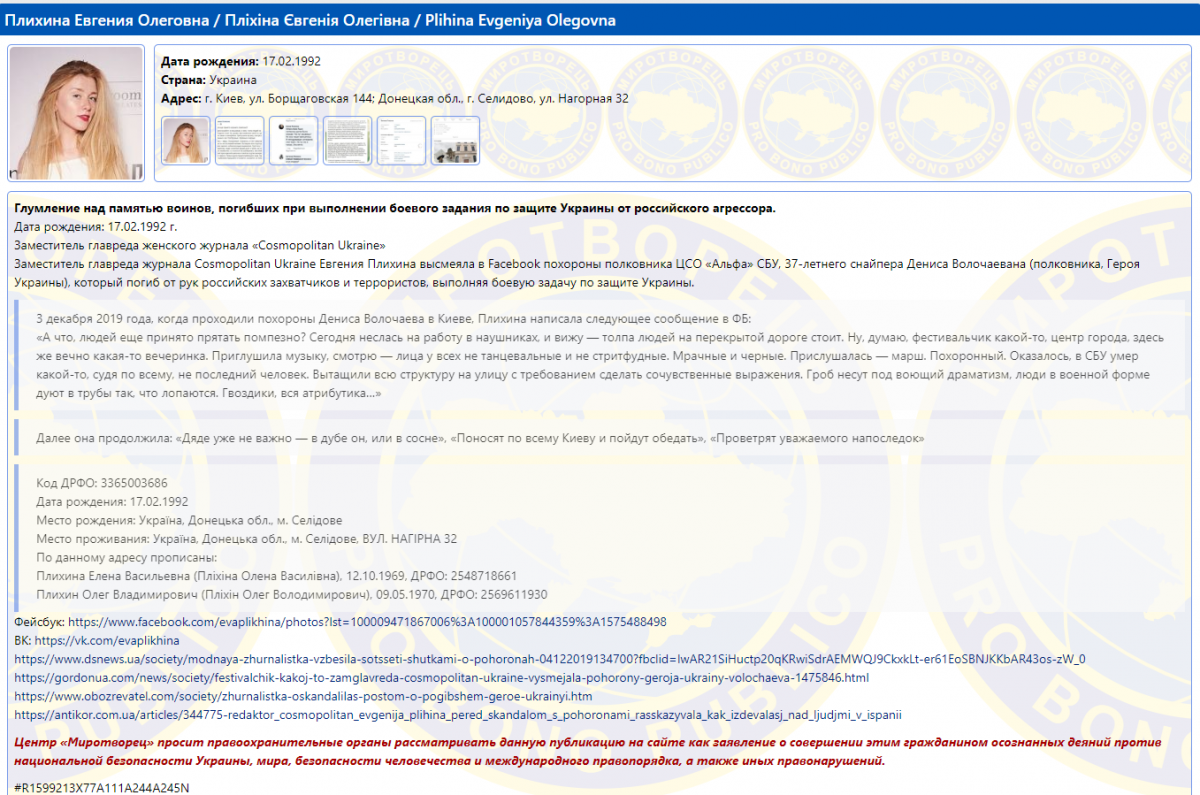
Task: Click the 'Страна: Украина' line
Action: click(209, 80)
